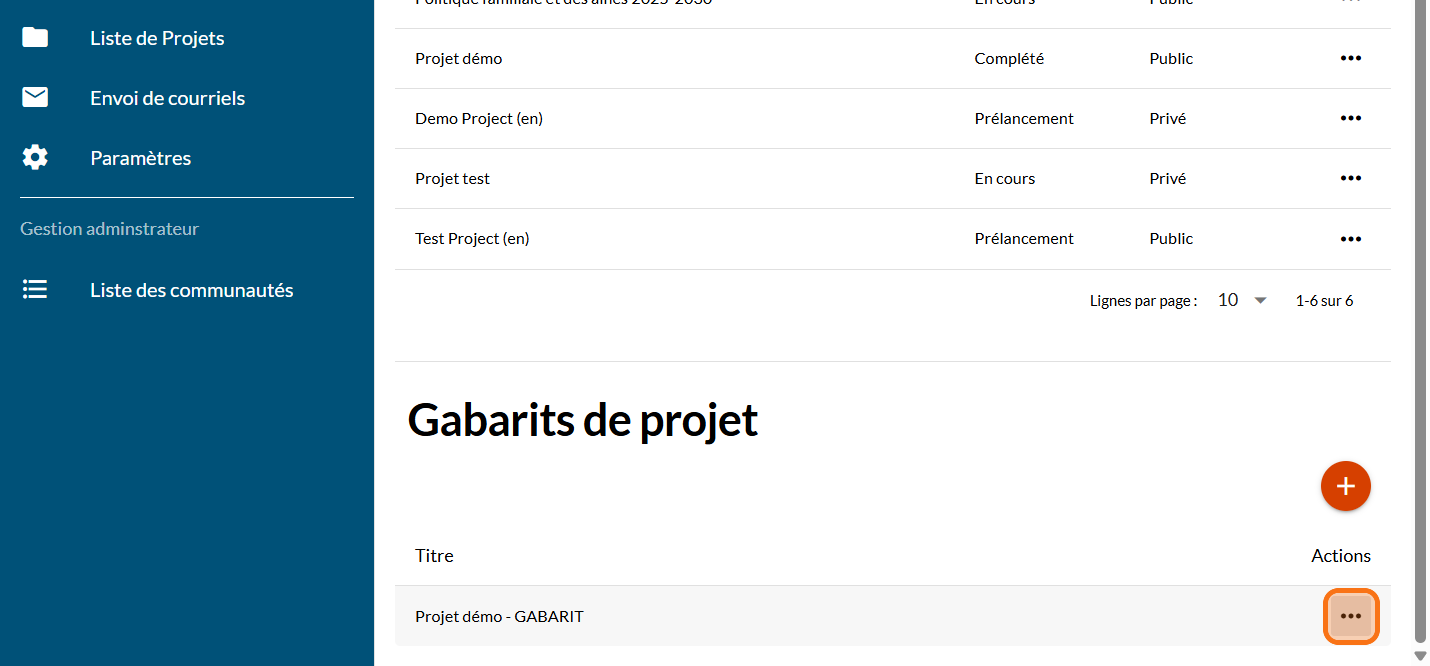Open actions menu for Projet démo row
Screen dimensions: 1430x666
(x=1350, y=59)
